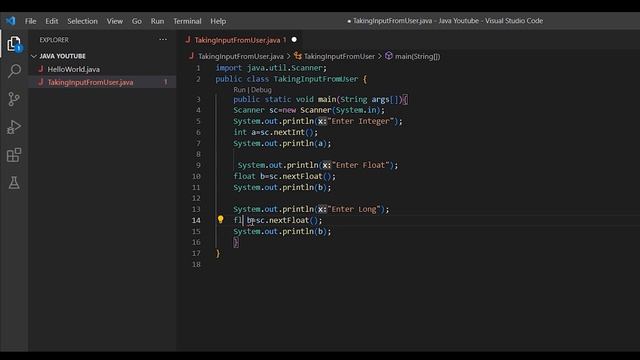Open HelloWorld.java in the explorer
The width and height of the screenshot is (640, 360).
pyautogui.click(x=73, y=69)
